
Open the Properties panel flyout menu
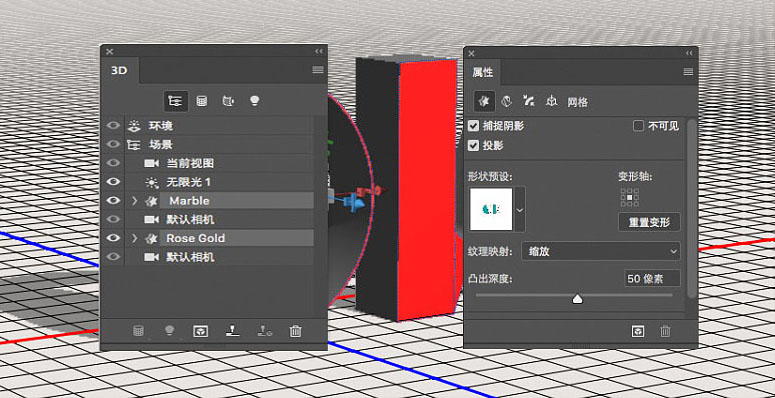(688, 72)
